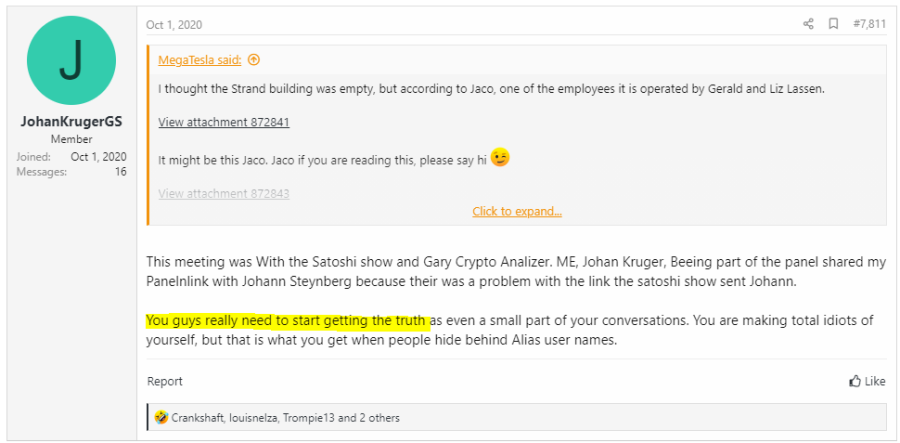Click the winking emoji in the quote
Image resolution: width=900 pixels, height=443 pixels.
(x=499, y=158)
